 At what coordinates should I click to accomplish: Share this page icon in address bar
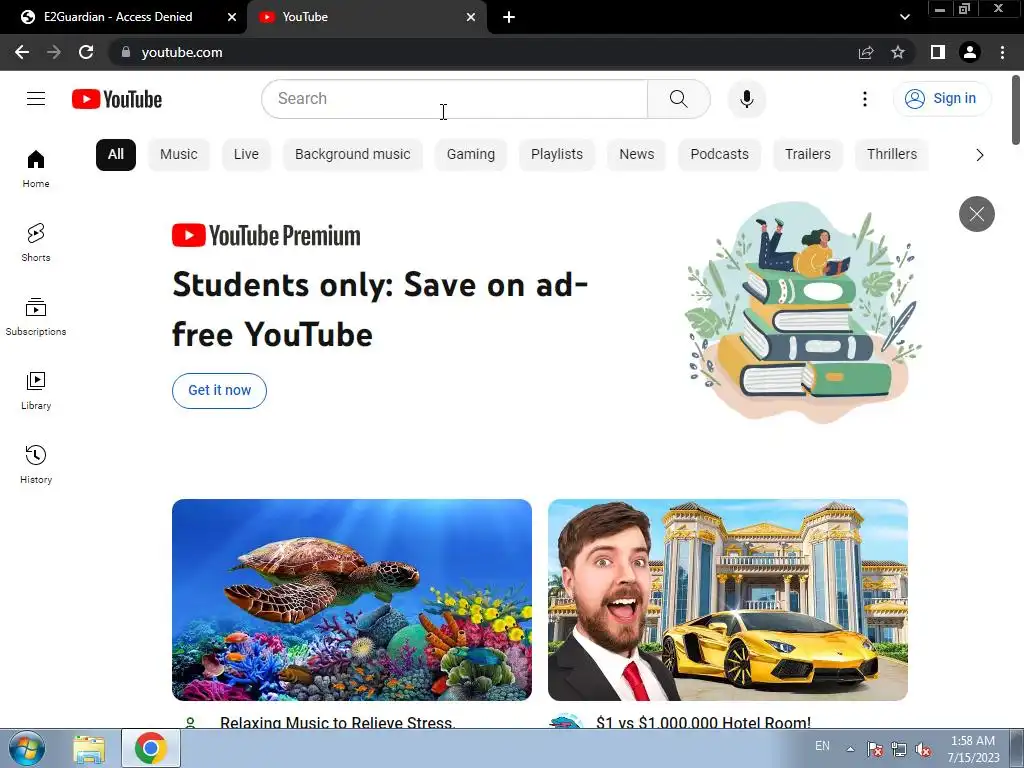click(866, 52)
